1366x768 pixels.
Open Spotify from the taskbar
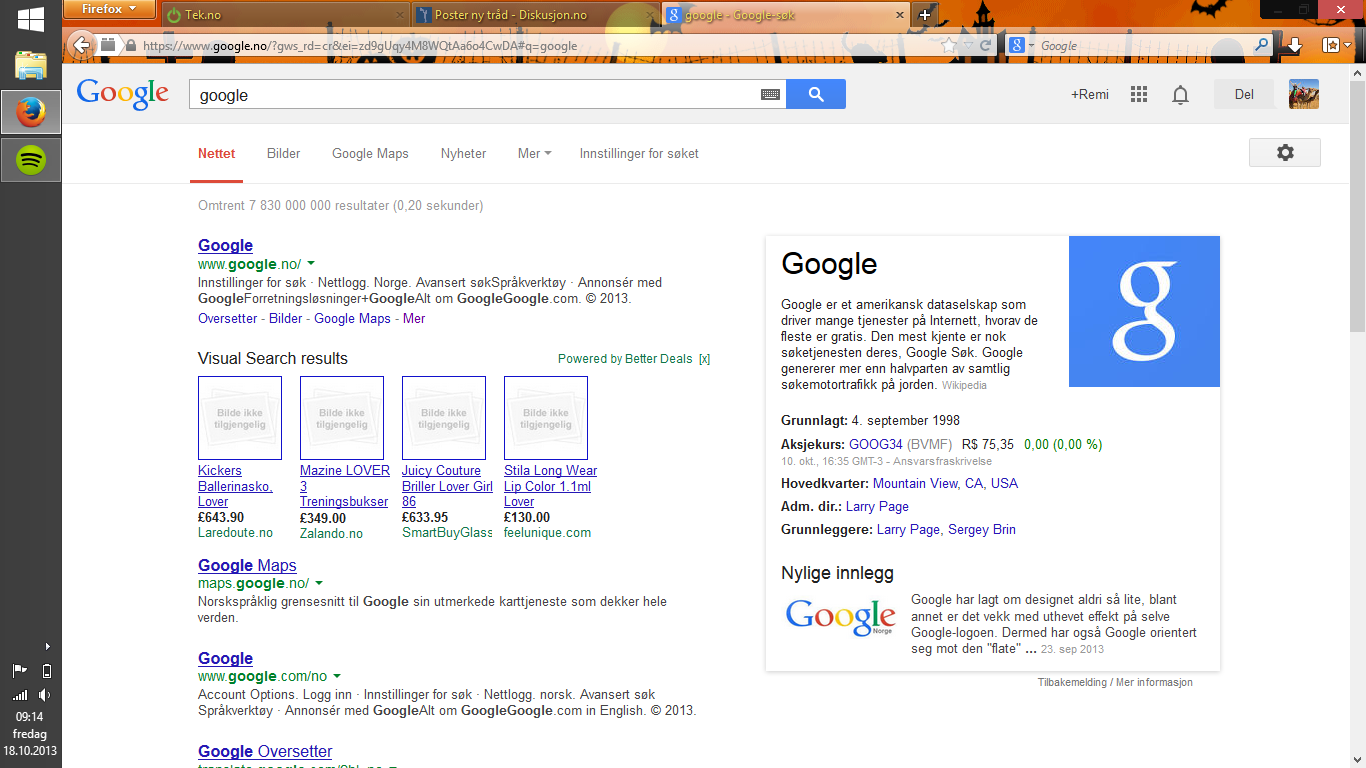31,159
